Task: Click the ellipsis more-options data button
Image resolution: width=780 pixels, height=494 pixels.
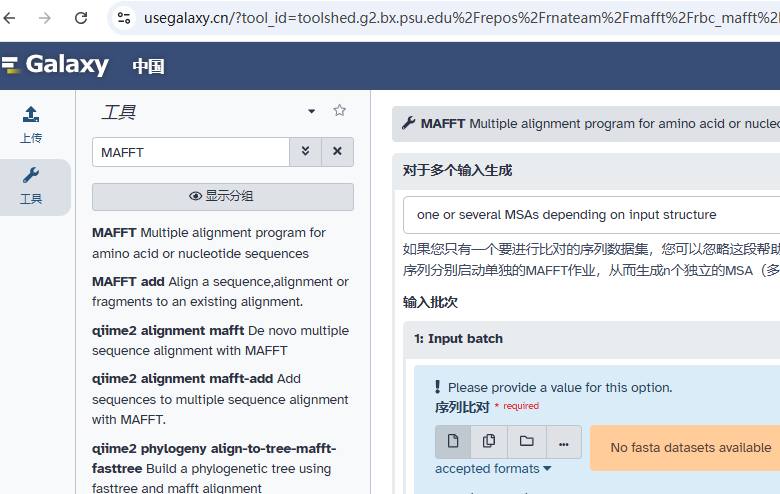Action: 564,442
